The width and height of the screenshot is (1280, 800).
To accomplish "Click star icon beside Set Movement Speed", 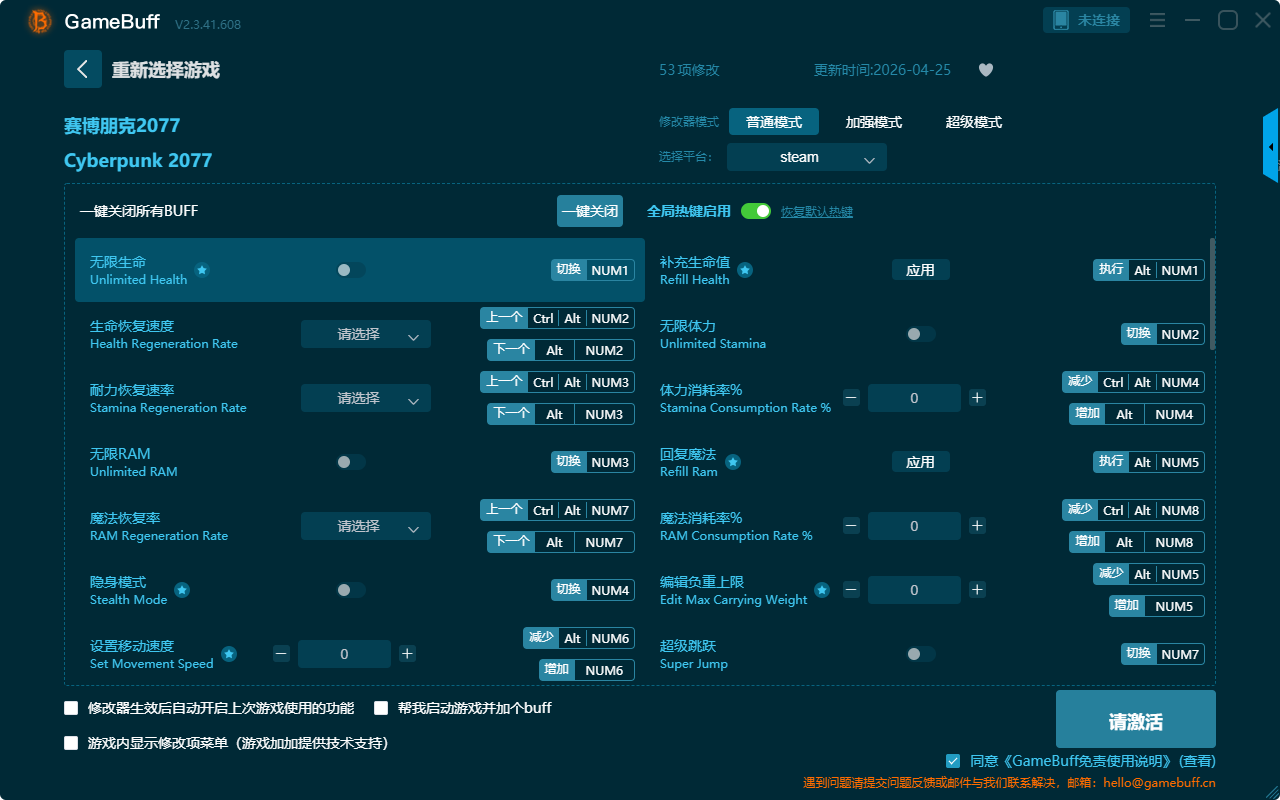I will pos(229,654).
